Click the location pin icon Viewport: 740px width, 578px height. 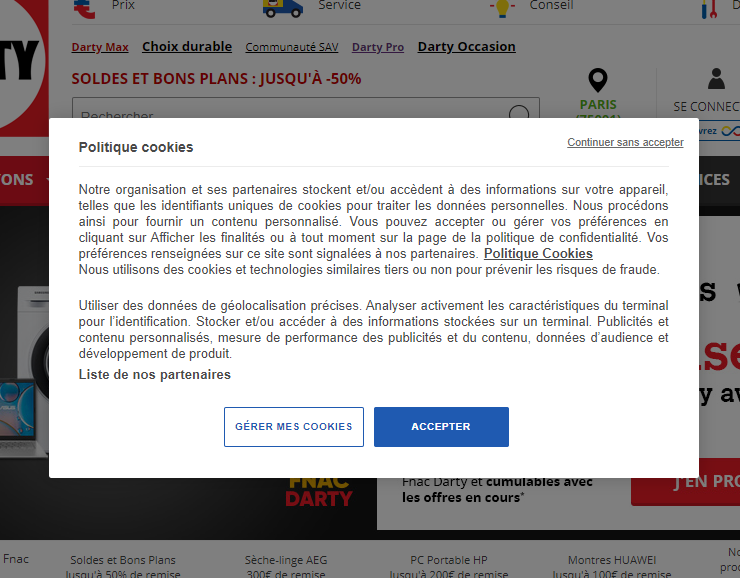598,80
